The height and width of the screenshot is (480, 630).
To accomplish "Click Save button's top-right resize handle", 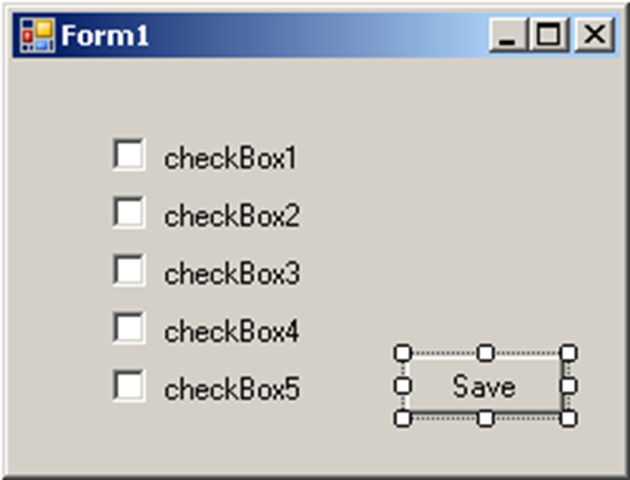I will click(x=567, y=352).
